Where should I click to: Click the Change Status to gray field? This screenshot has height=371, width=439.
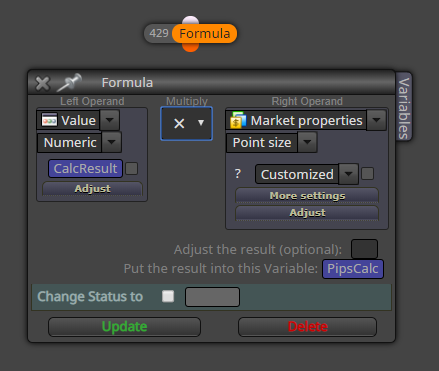pos(212,297)
